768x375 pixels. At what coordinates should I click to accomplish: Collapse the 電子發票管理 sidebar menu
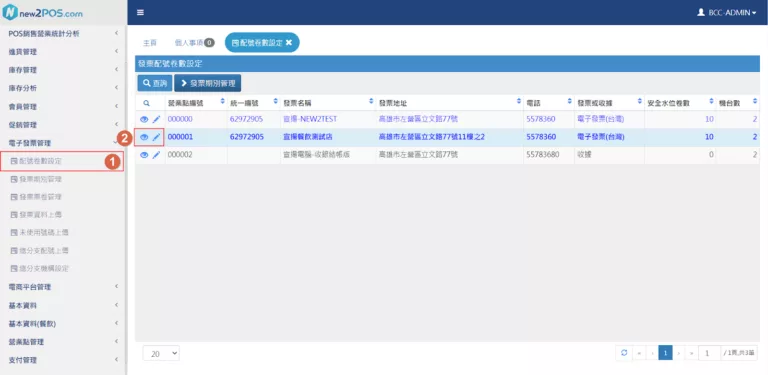pos(63,143)
